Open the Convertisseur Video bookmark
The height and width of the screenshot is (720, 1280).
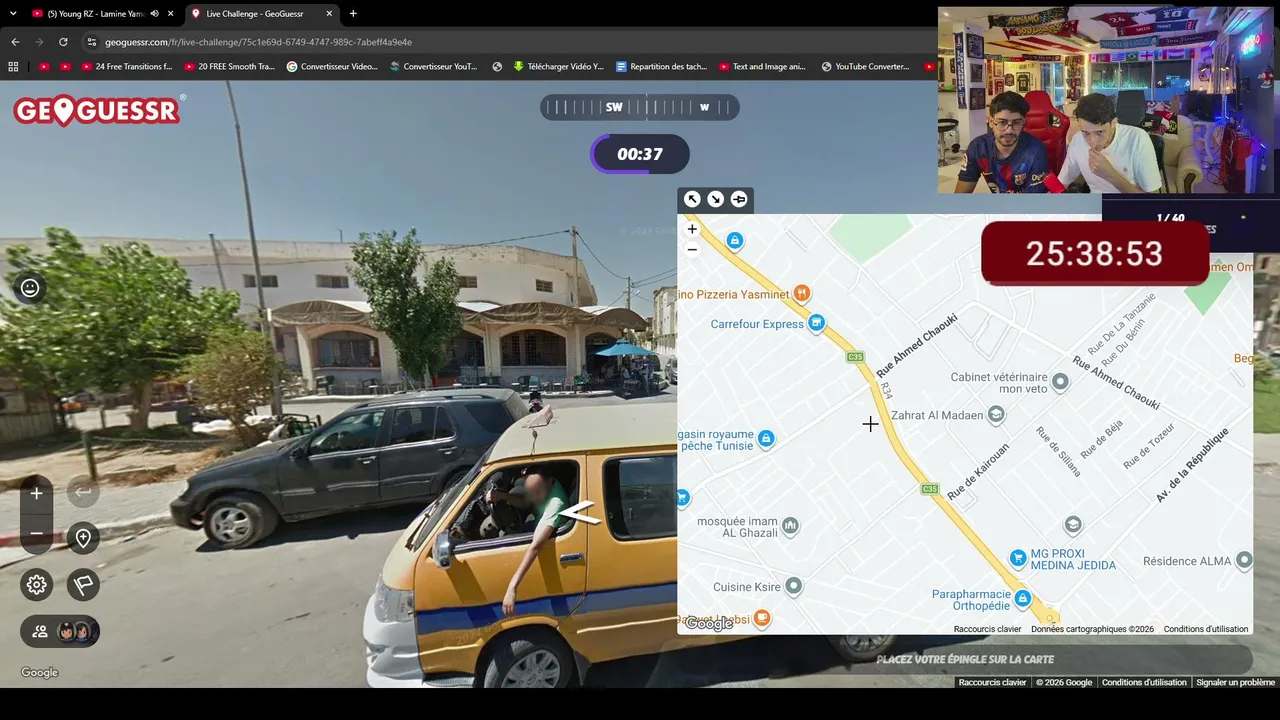click(x=332, y=67)
